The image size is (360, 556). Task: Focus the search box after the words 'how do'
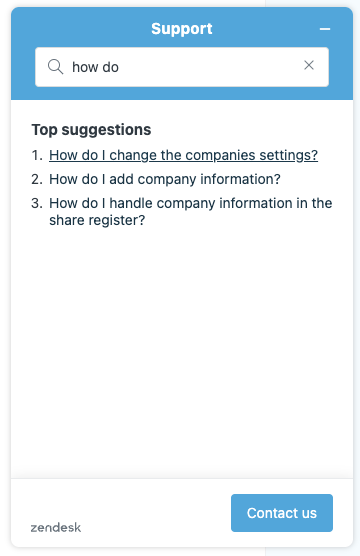[209, 67]
